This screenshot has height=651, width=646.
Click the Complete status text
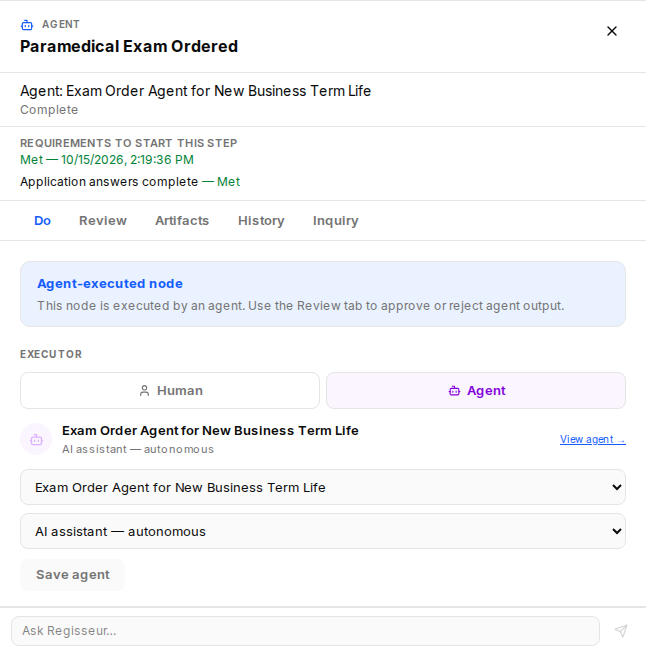tap(49, 110)
